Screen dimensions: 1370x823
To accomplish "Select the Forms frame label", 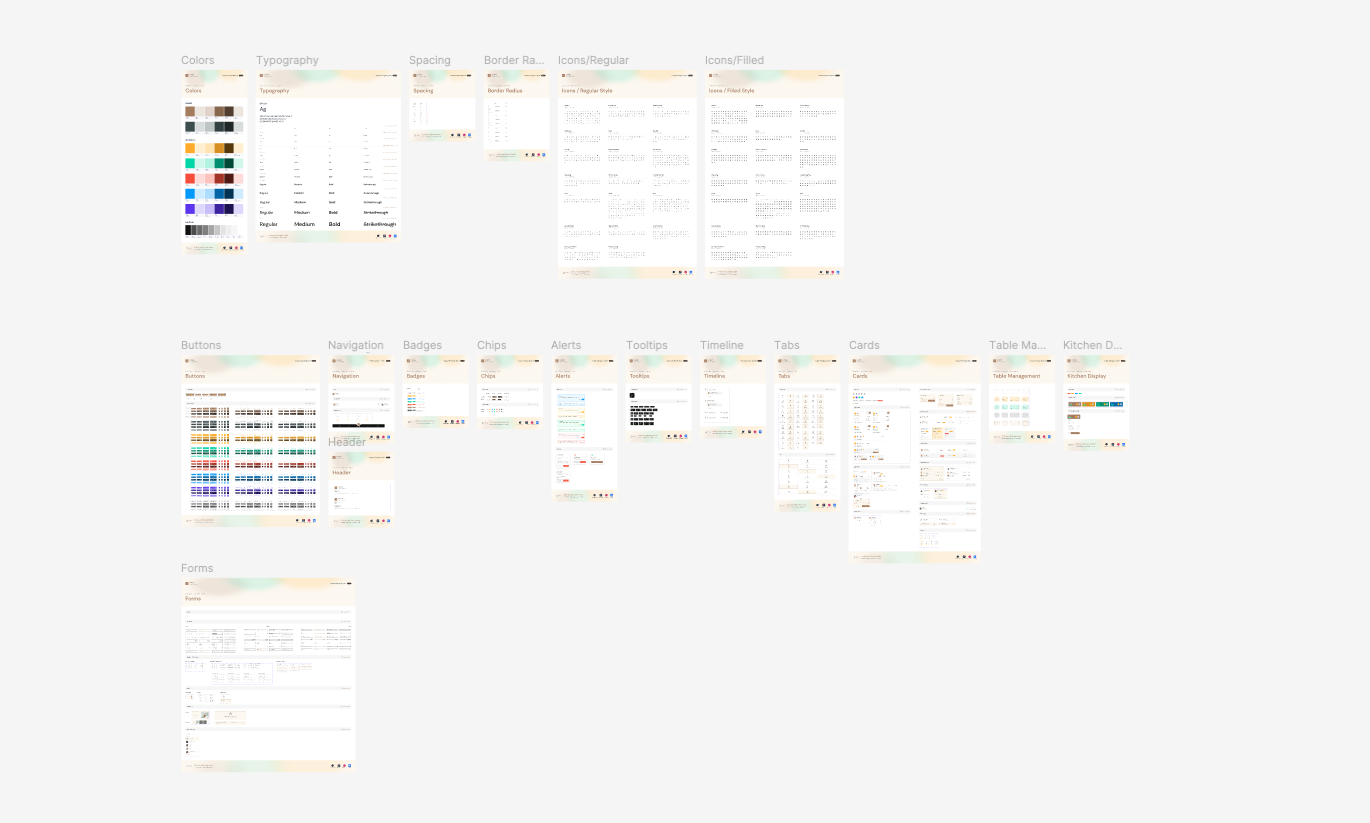I will pyautogui.click(x=197, y=568).
